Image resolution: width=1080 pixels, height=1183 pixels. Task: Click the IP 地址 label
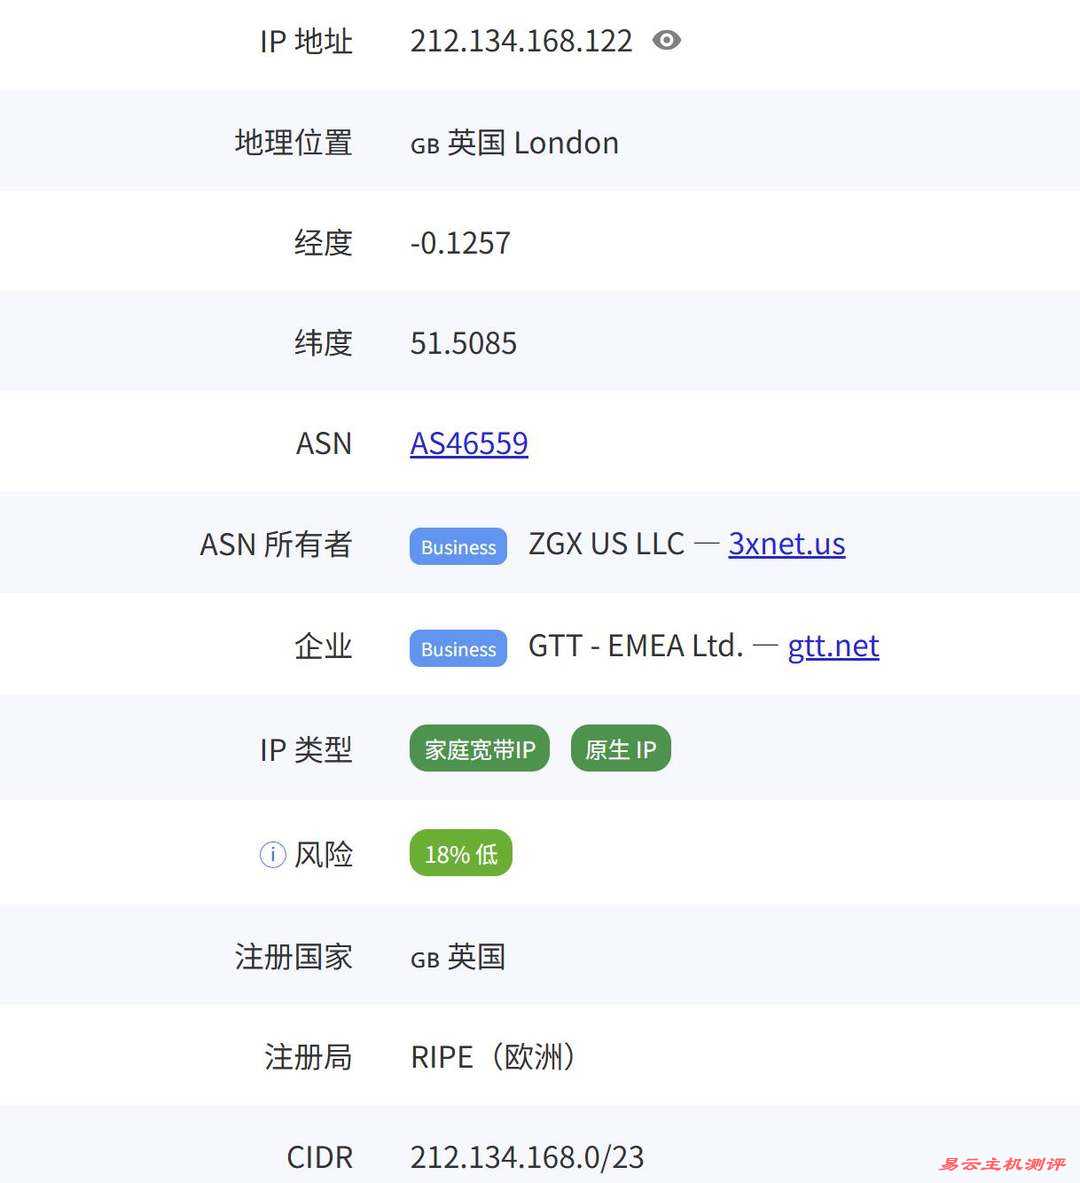[306, 41]
